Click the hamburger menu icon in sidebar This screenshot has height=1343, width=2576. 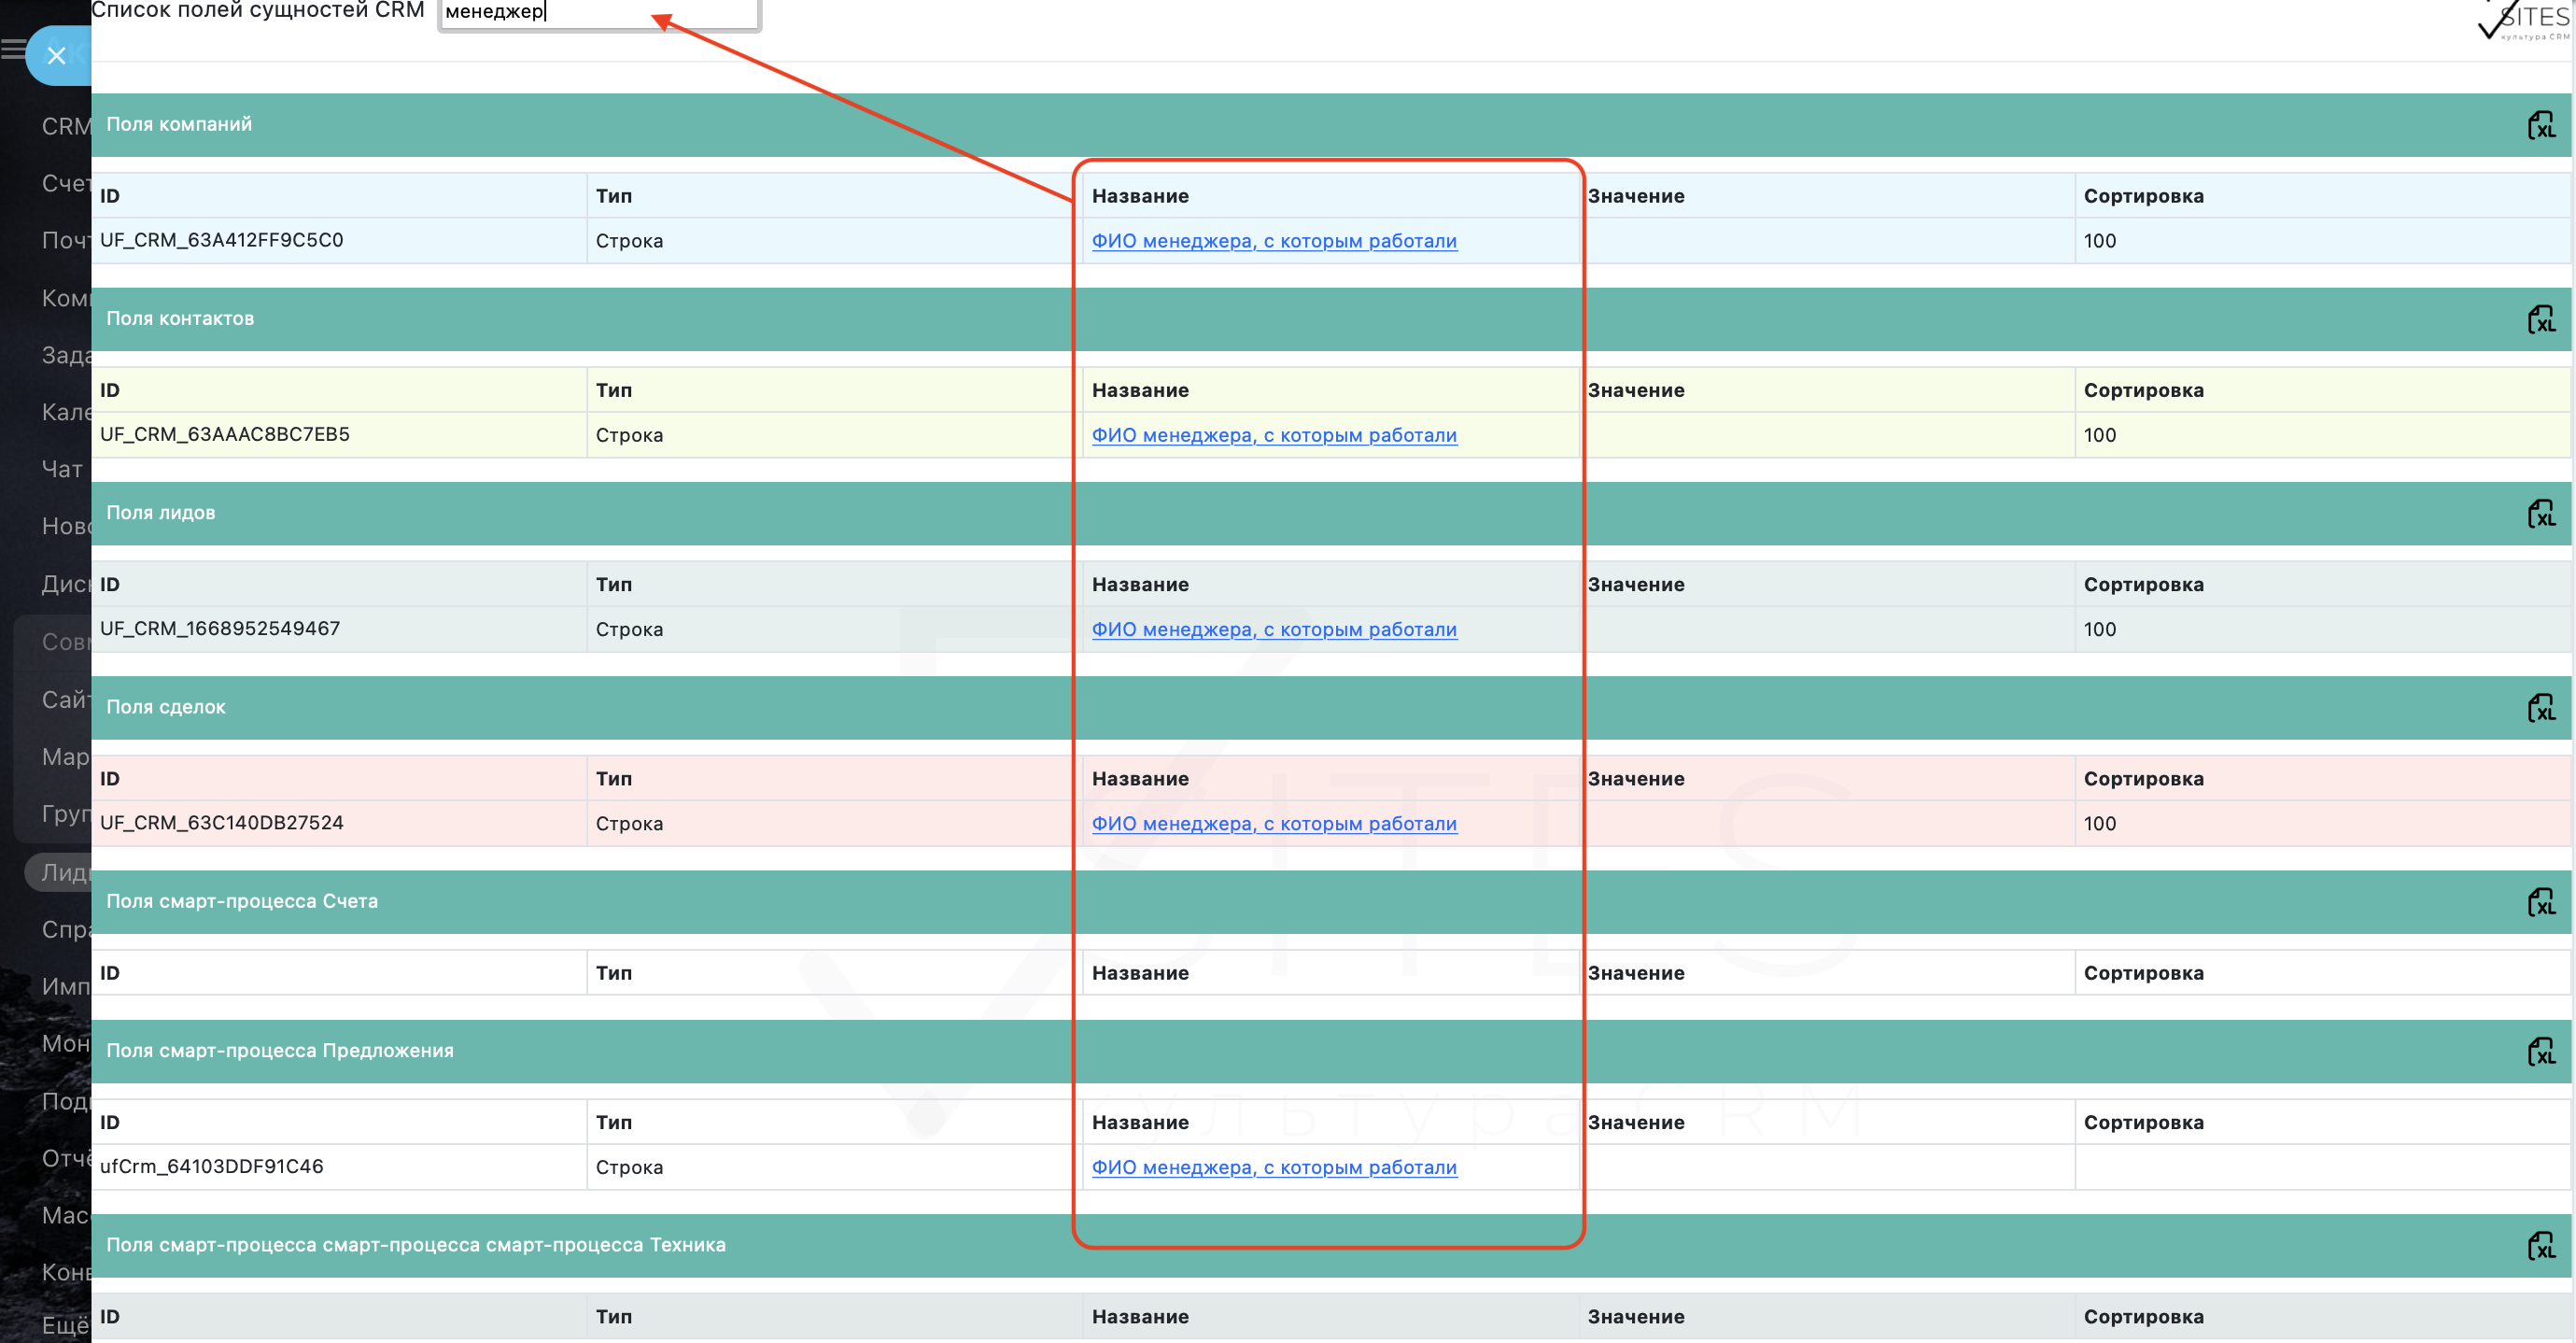(13, 48)
